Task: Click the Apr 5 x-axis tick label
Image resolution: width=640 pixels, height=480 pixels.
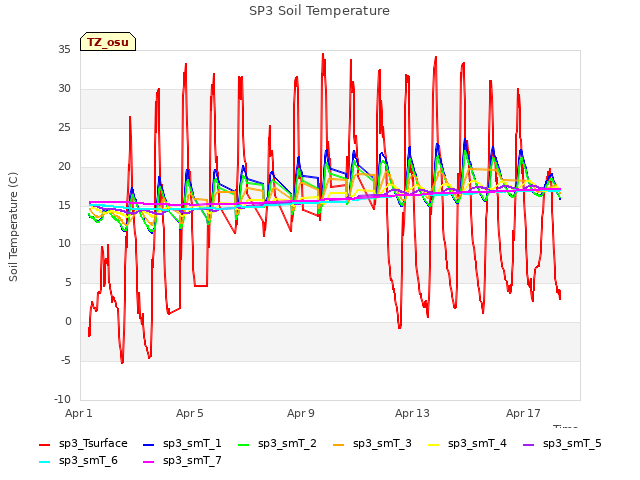Action: point(190,413)
